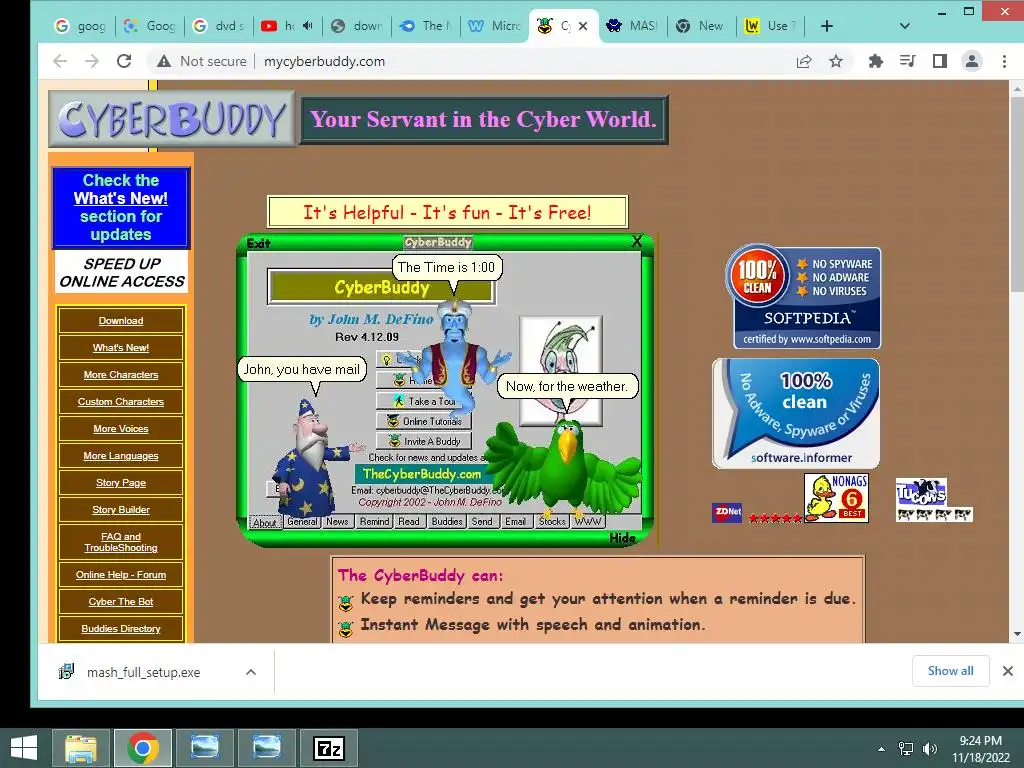Click the forward navigation arrow
The width and height of the screenshot is (1024, 768).
92,61
